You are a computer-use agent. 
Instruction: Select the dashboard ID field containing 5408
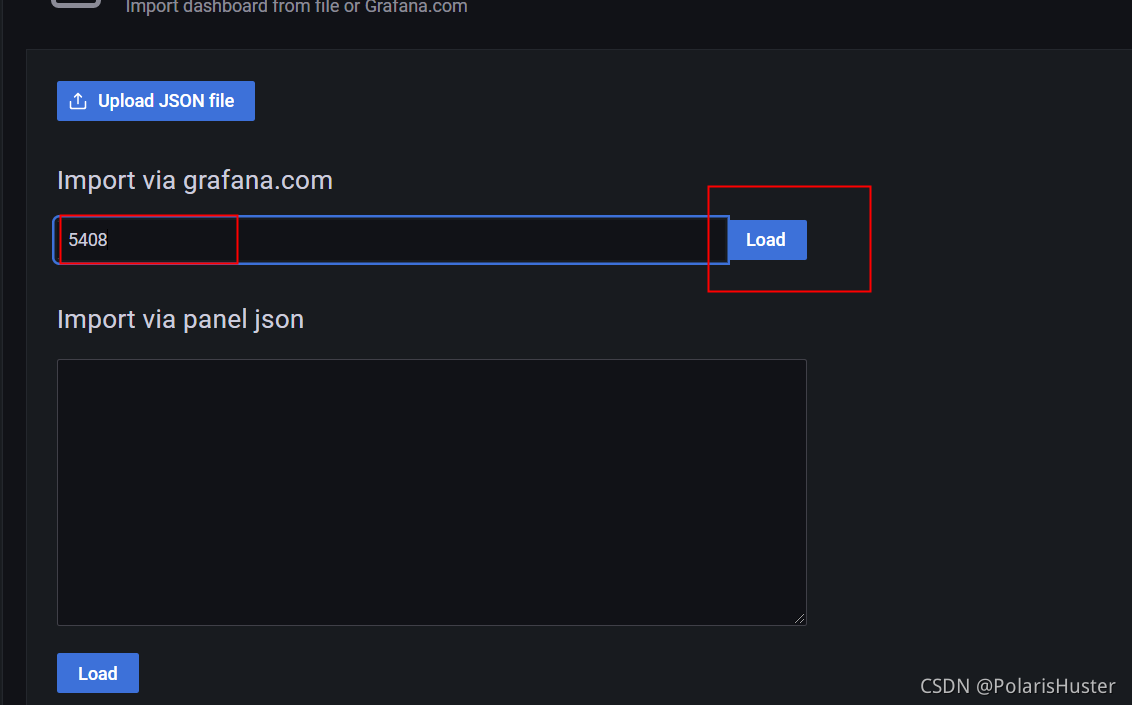(148, 240)
